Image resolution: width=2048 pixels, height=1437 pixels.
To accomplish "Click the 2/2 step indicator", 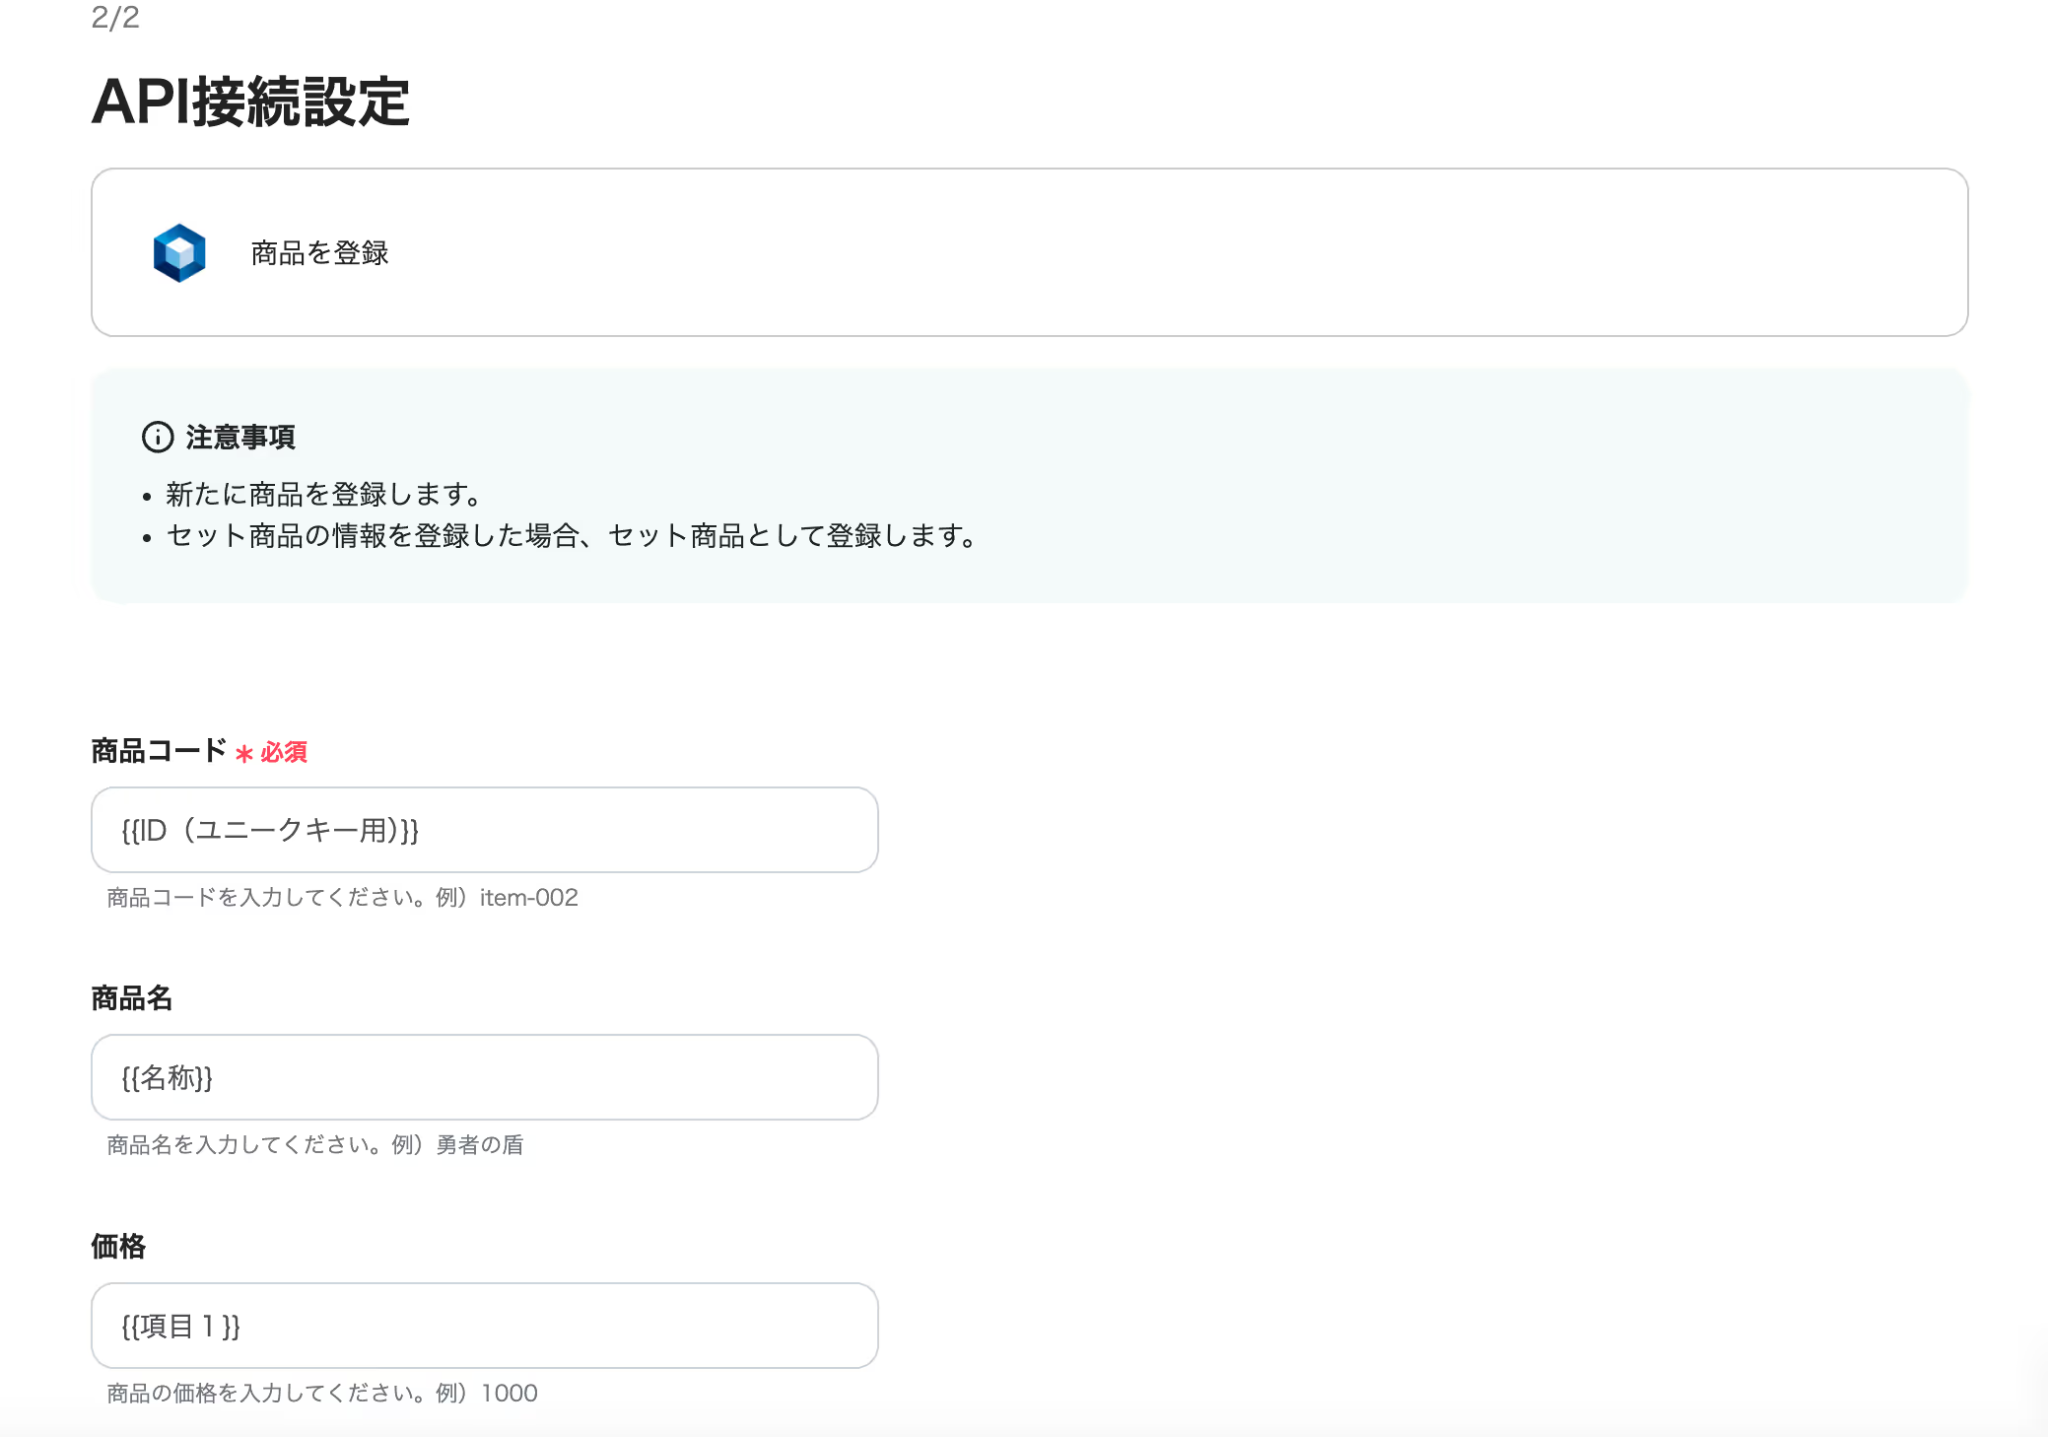I will 115,17.
